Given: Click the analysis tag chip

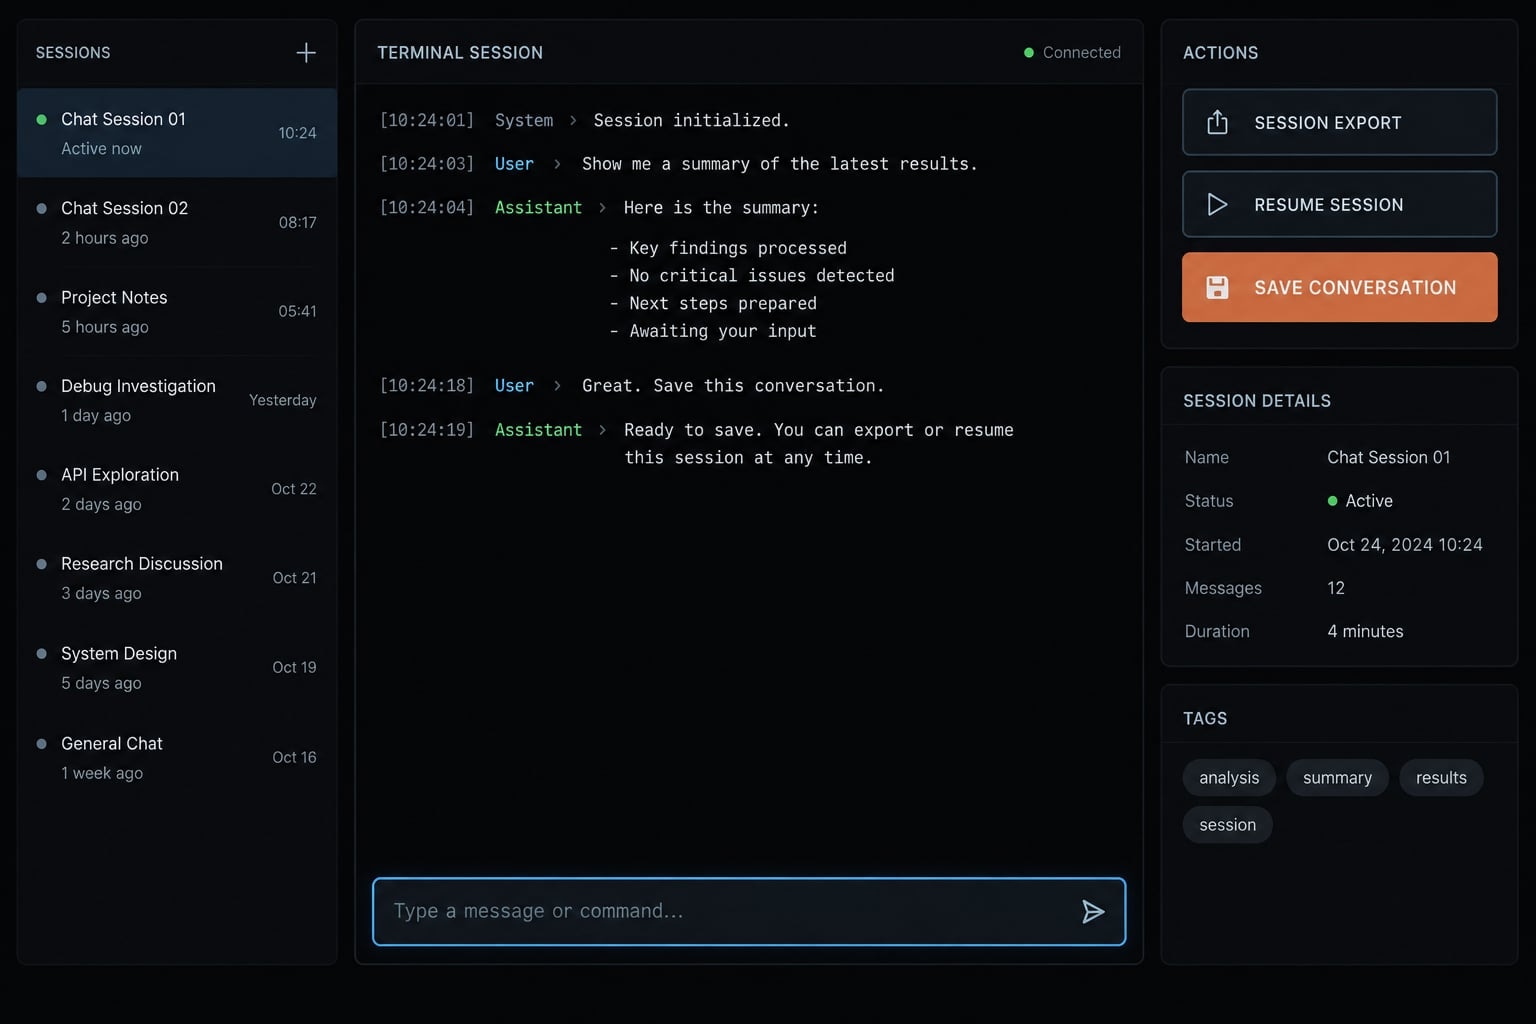Looking at the screenshot, I should click(x=1229, y=778).
